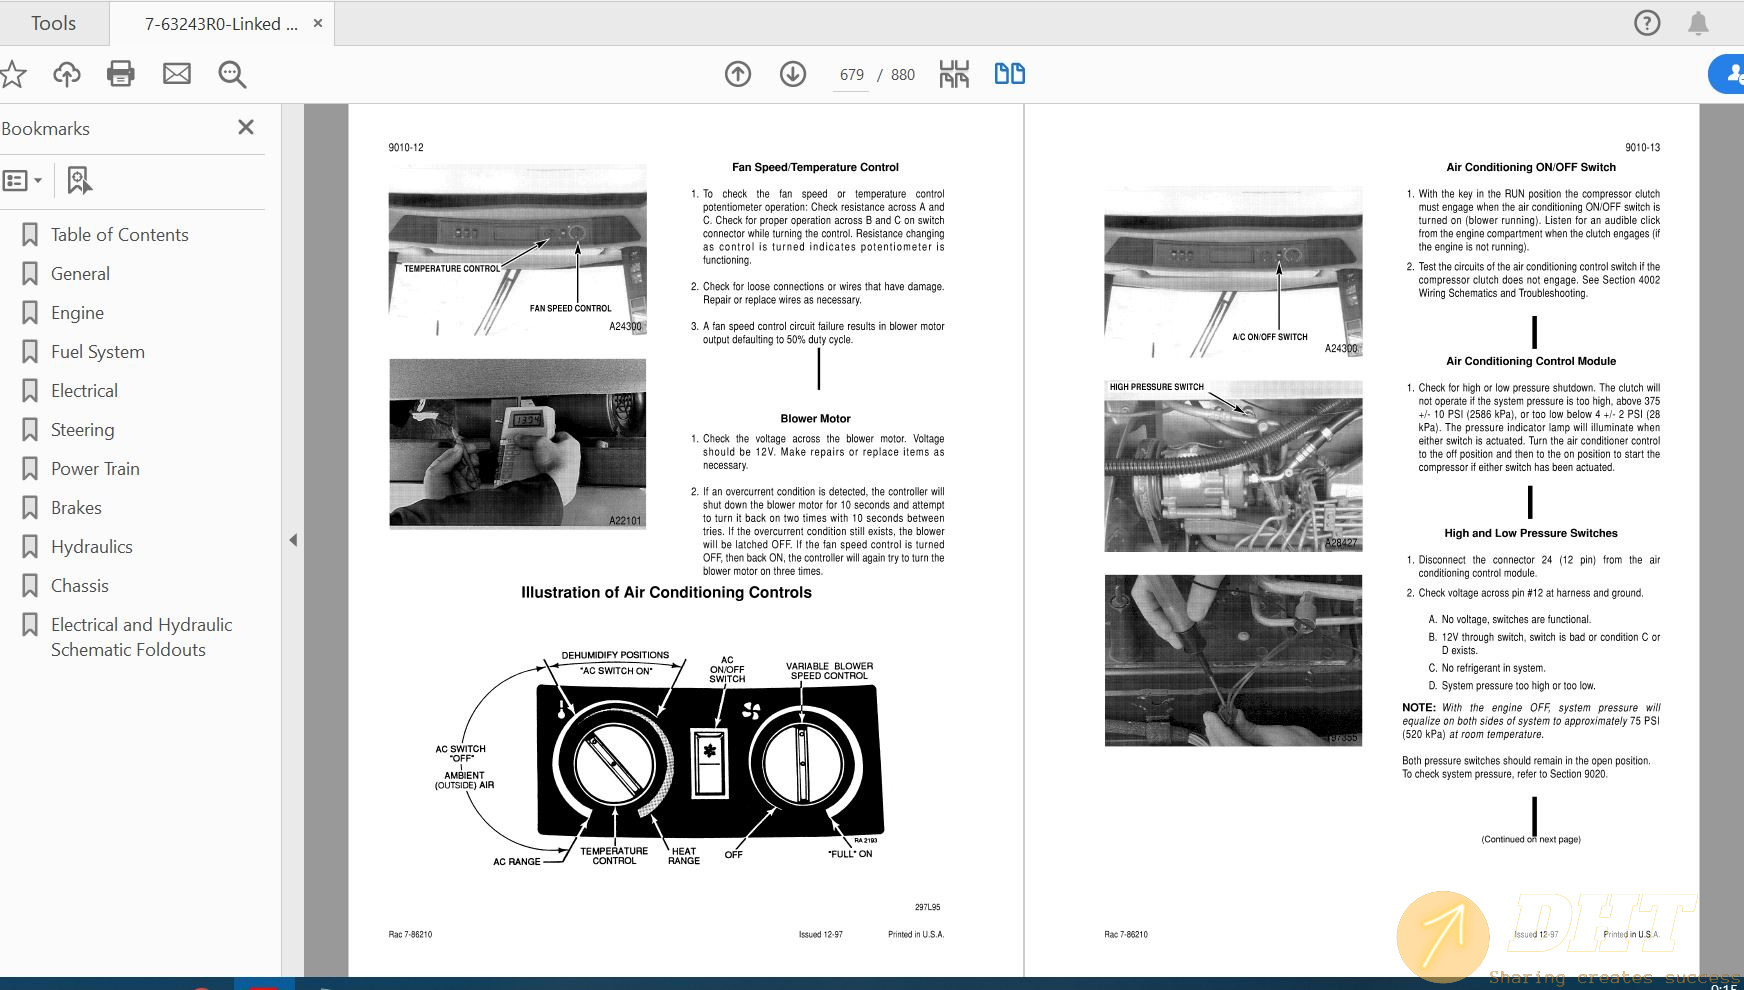This screenshot has width=1744, height=990.
Task: Toggle the two-page view mode
Action: [1009, 74]
